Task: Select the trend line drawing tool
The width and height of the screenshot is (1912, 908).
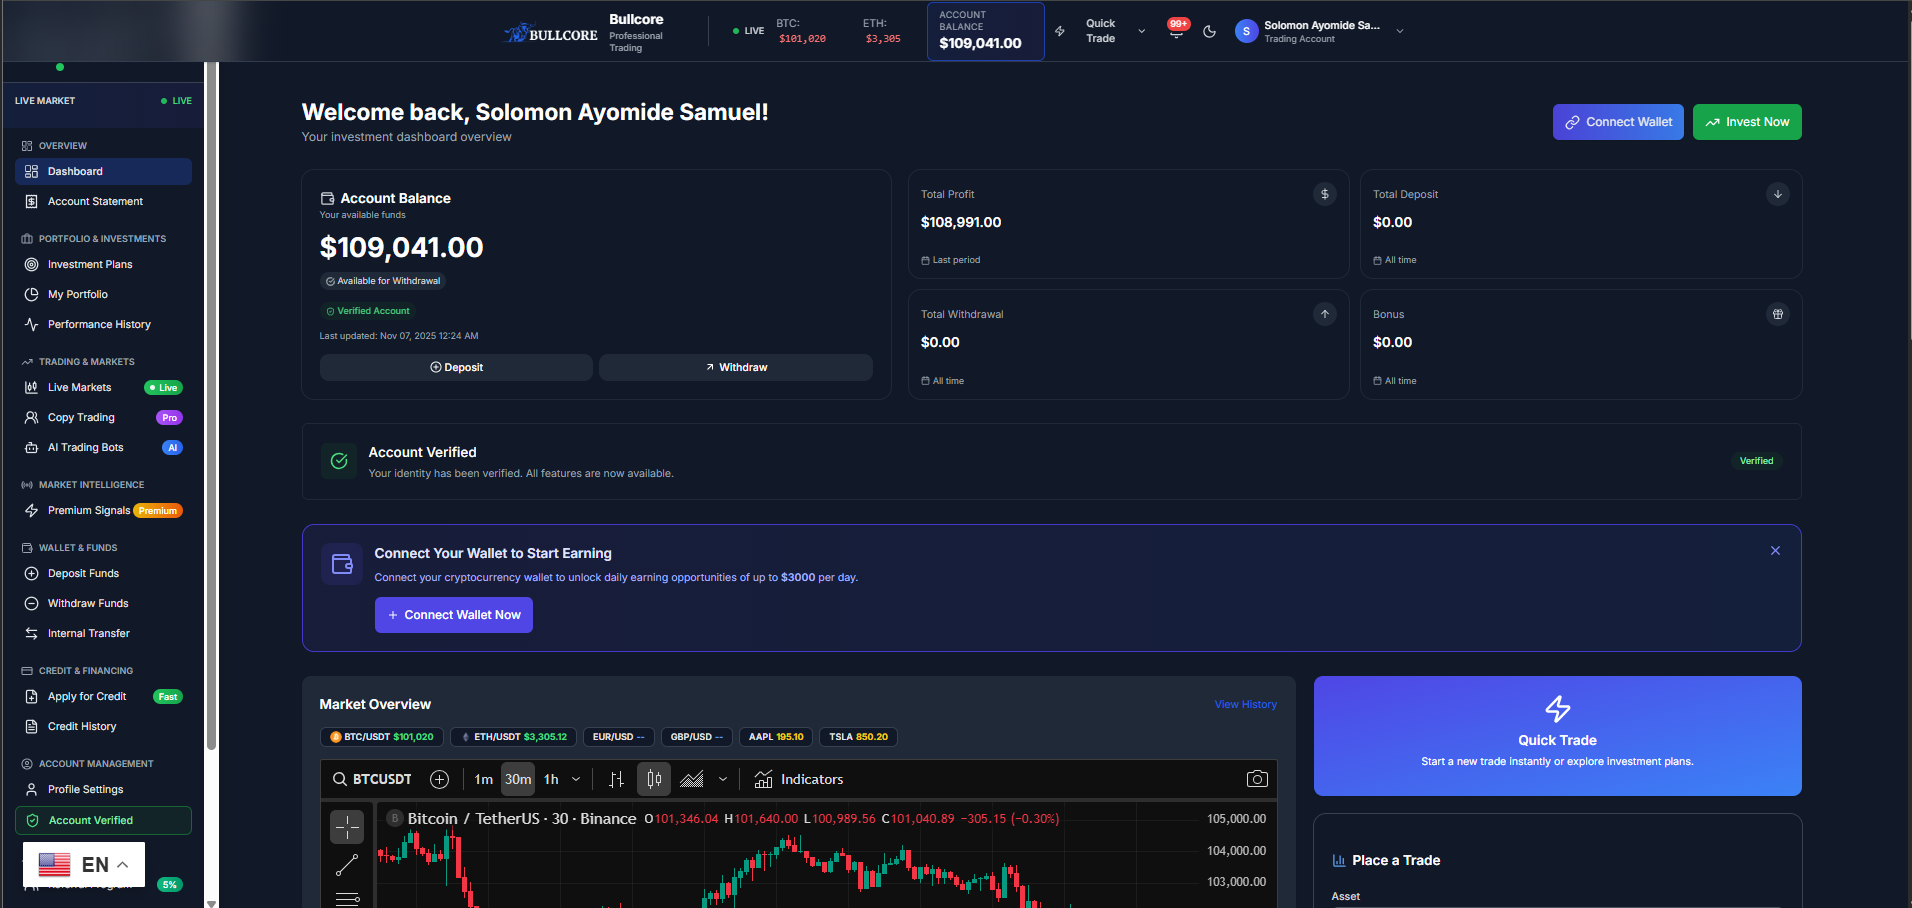Action: [347, 865]
